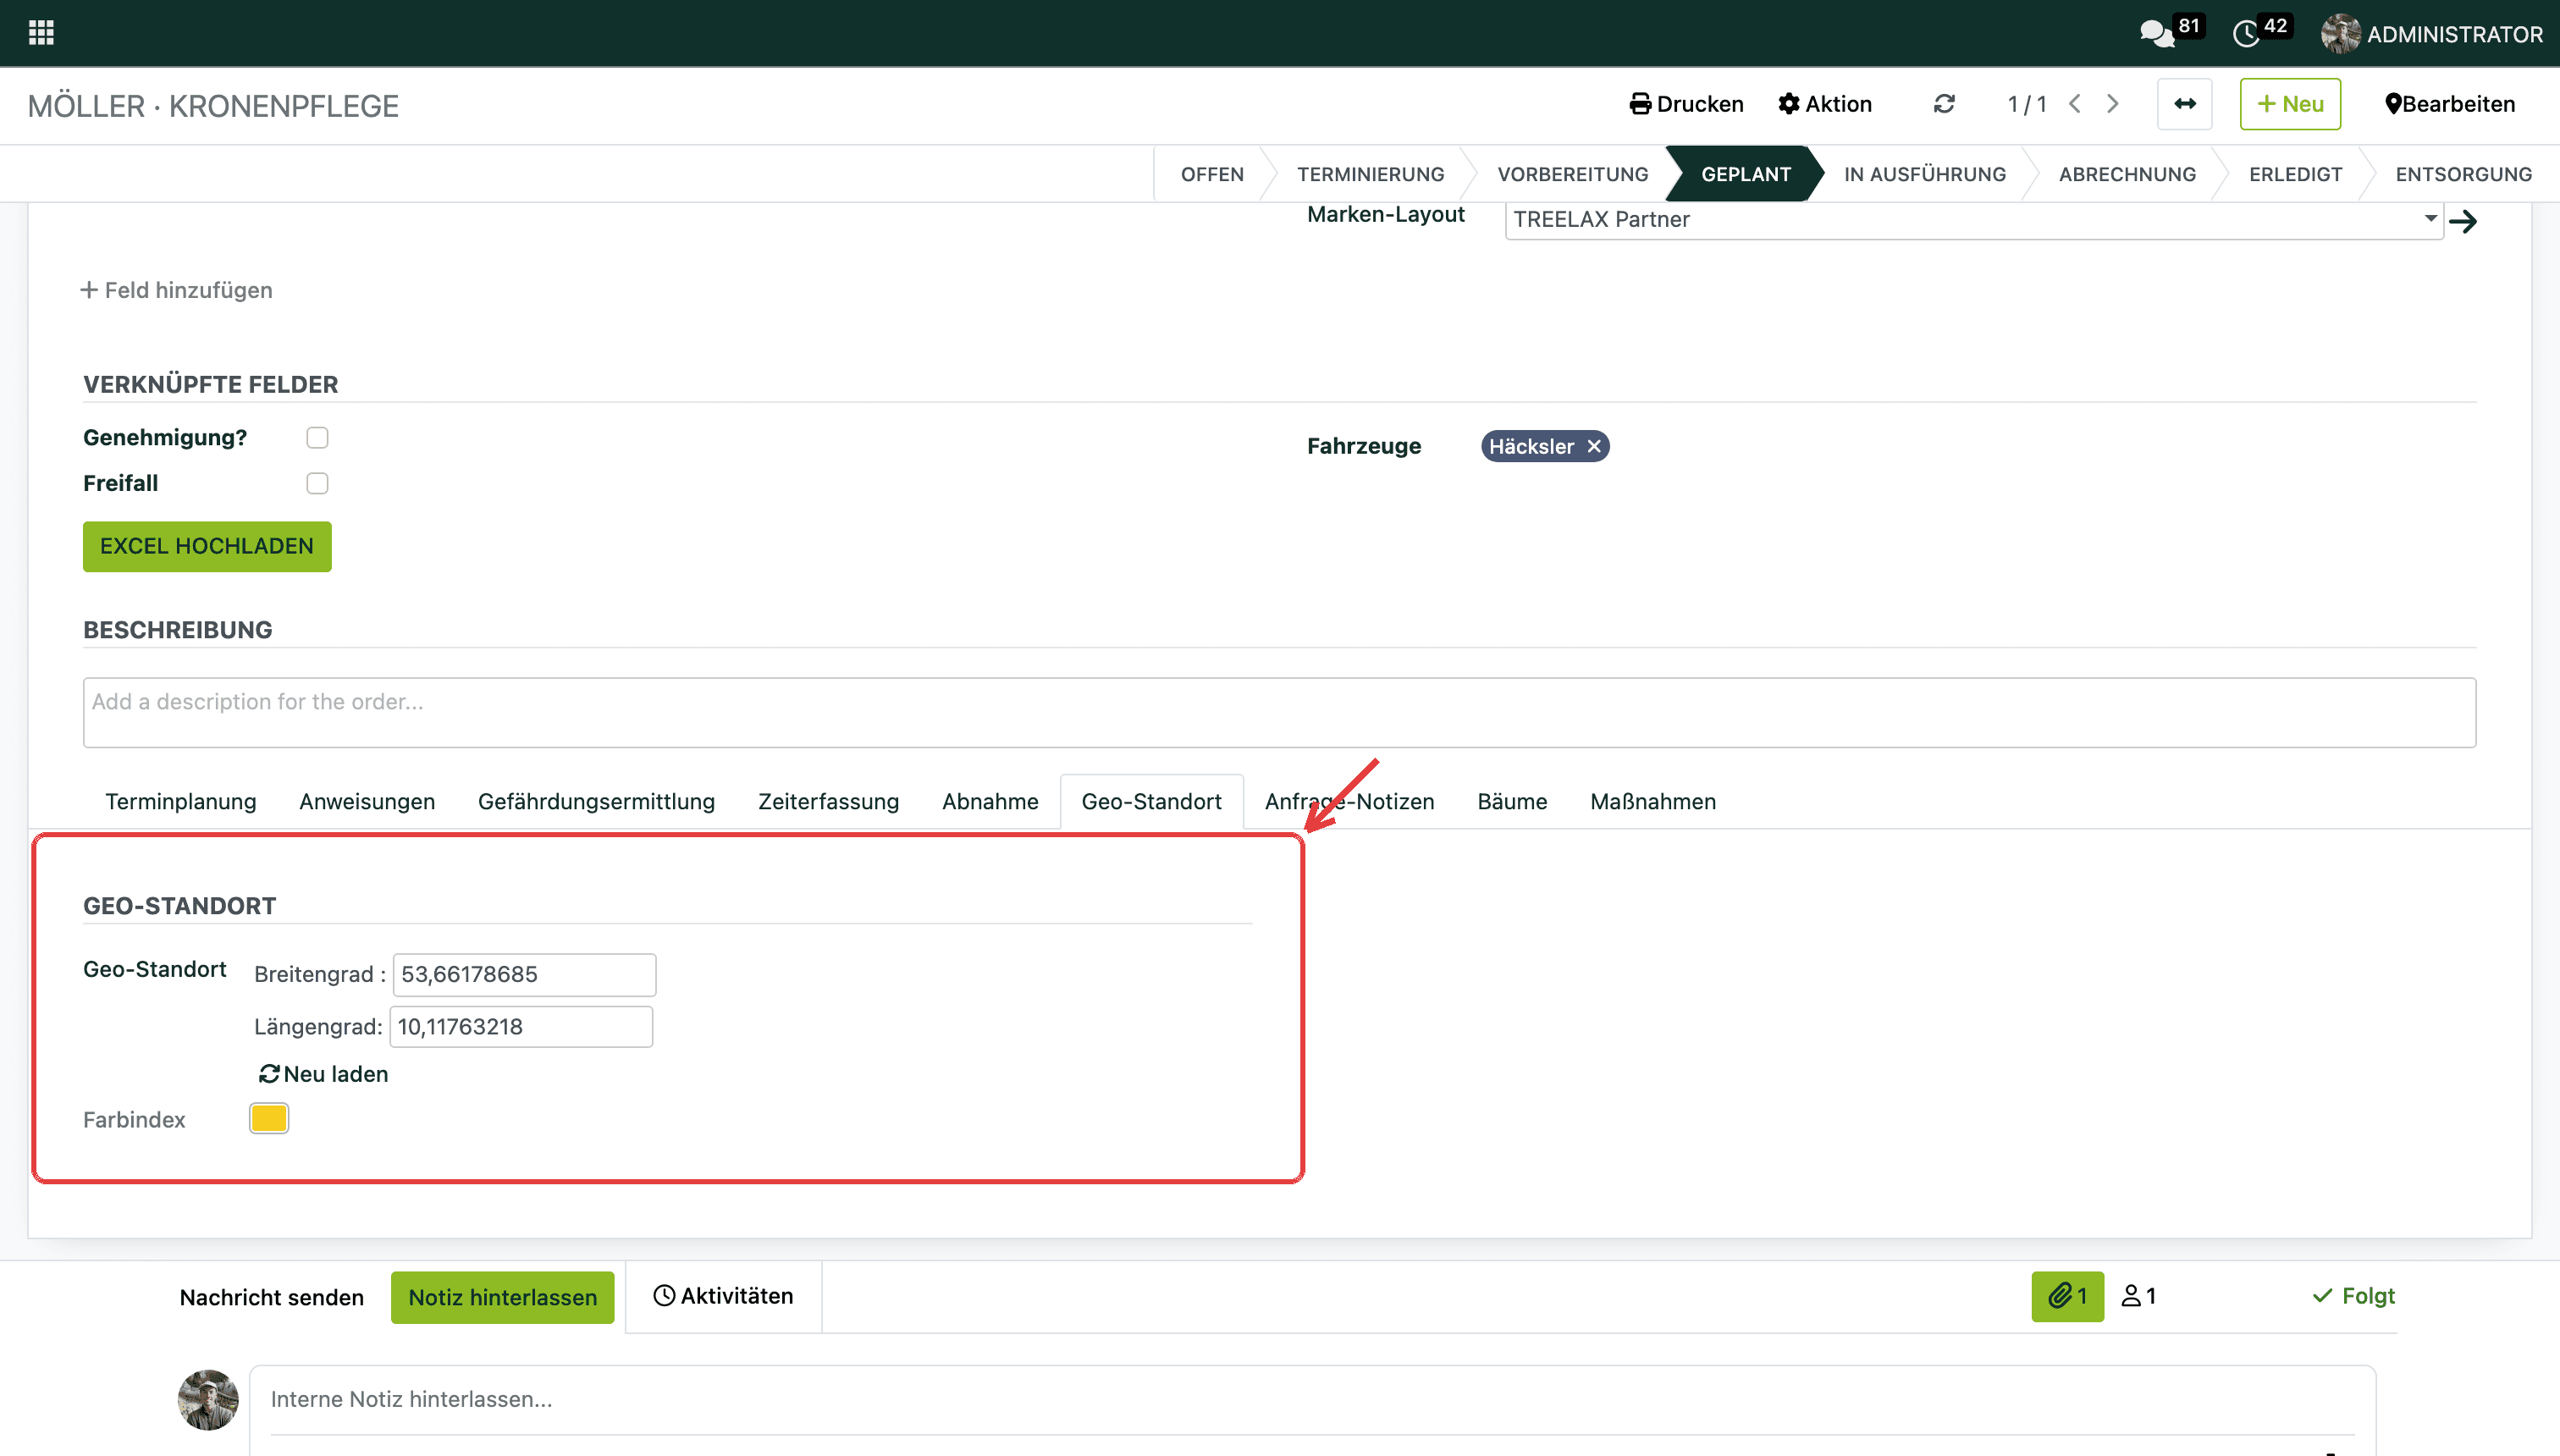Click the Drucken print button
Viewport: 2560px width, 1456px height.
click(1686, 104)
